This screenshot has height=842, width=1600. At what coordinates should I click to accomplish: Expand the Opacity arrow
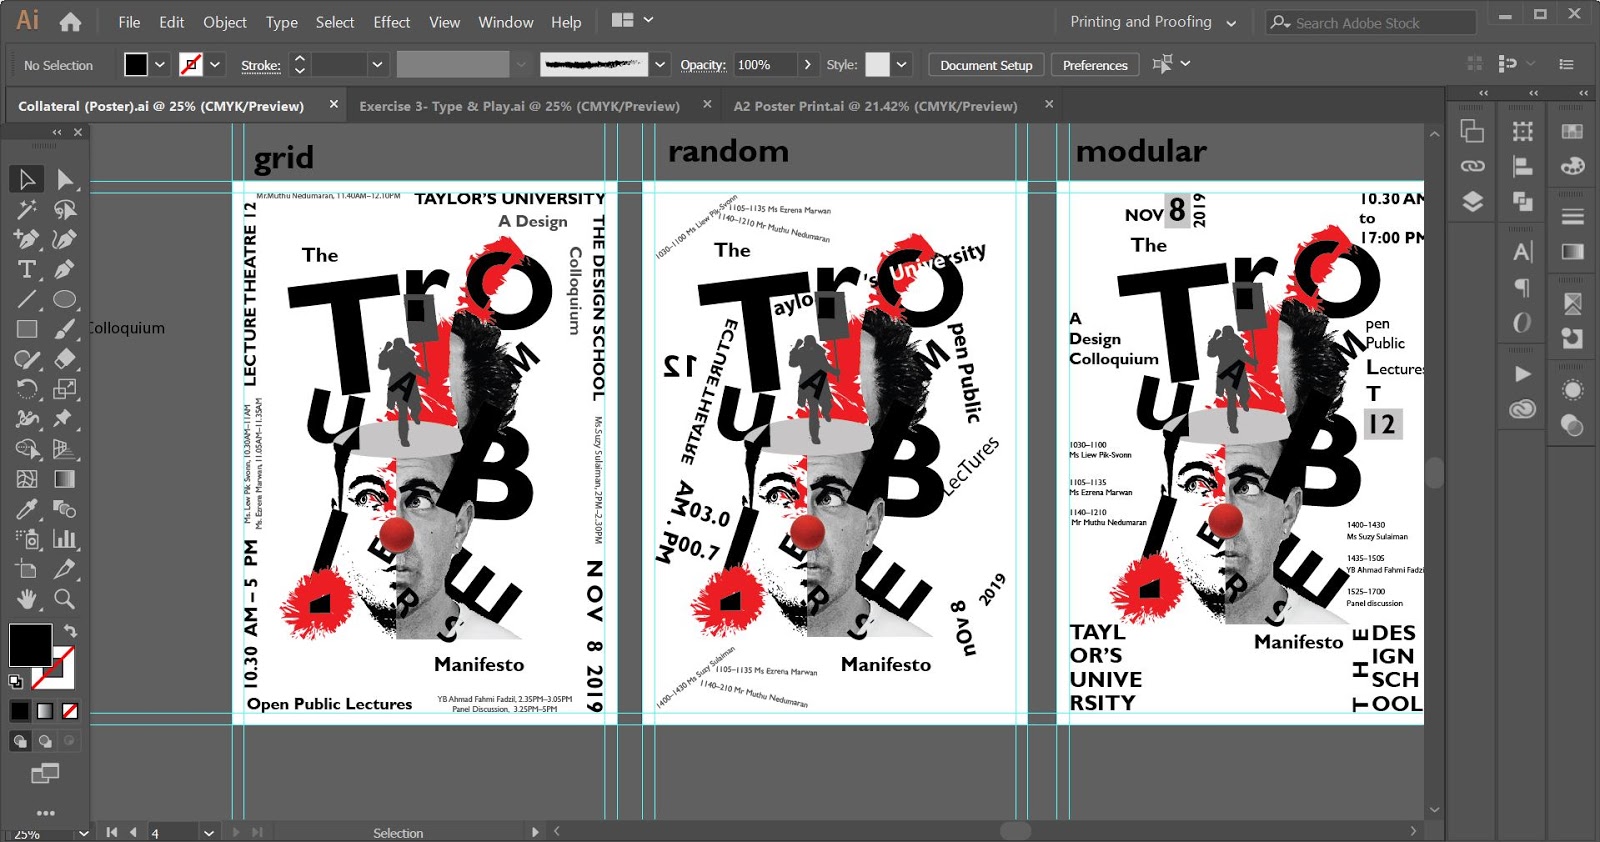point(807,65)
